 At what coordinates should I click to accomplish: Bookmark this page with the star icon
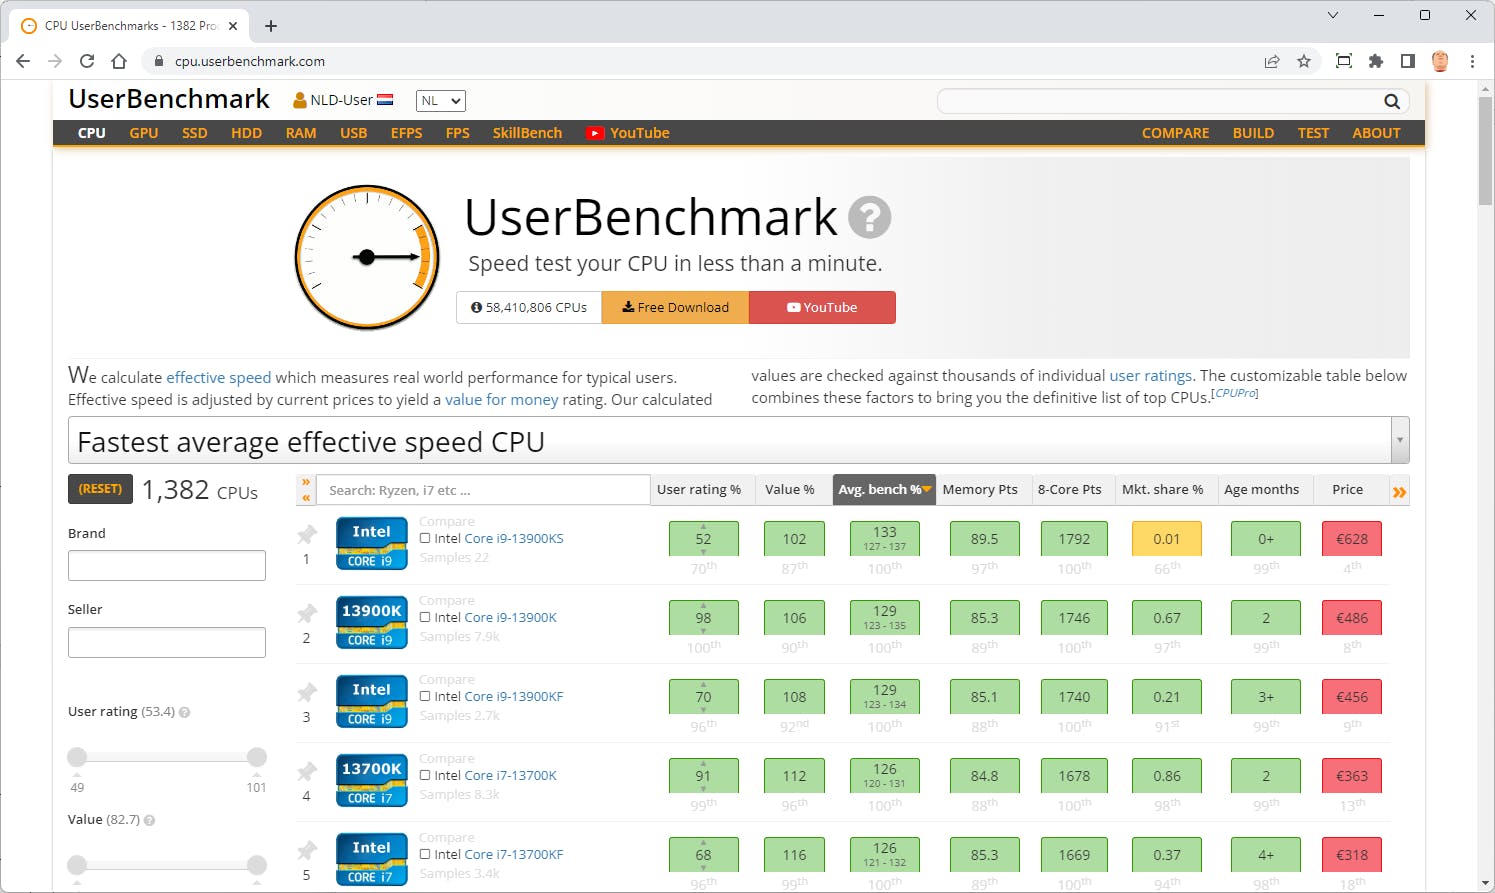tap(1304, 61)
